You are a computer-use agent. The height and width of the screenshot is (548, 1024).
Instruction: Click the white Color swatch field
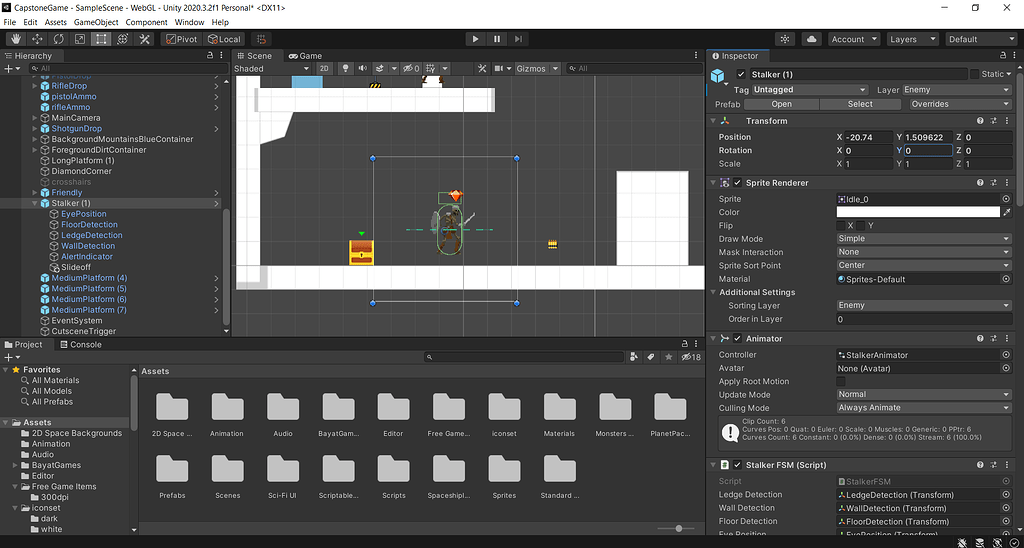coord(917,212)
